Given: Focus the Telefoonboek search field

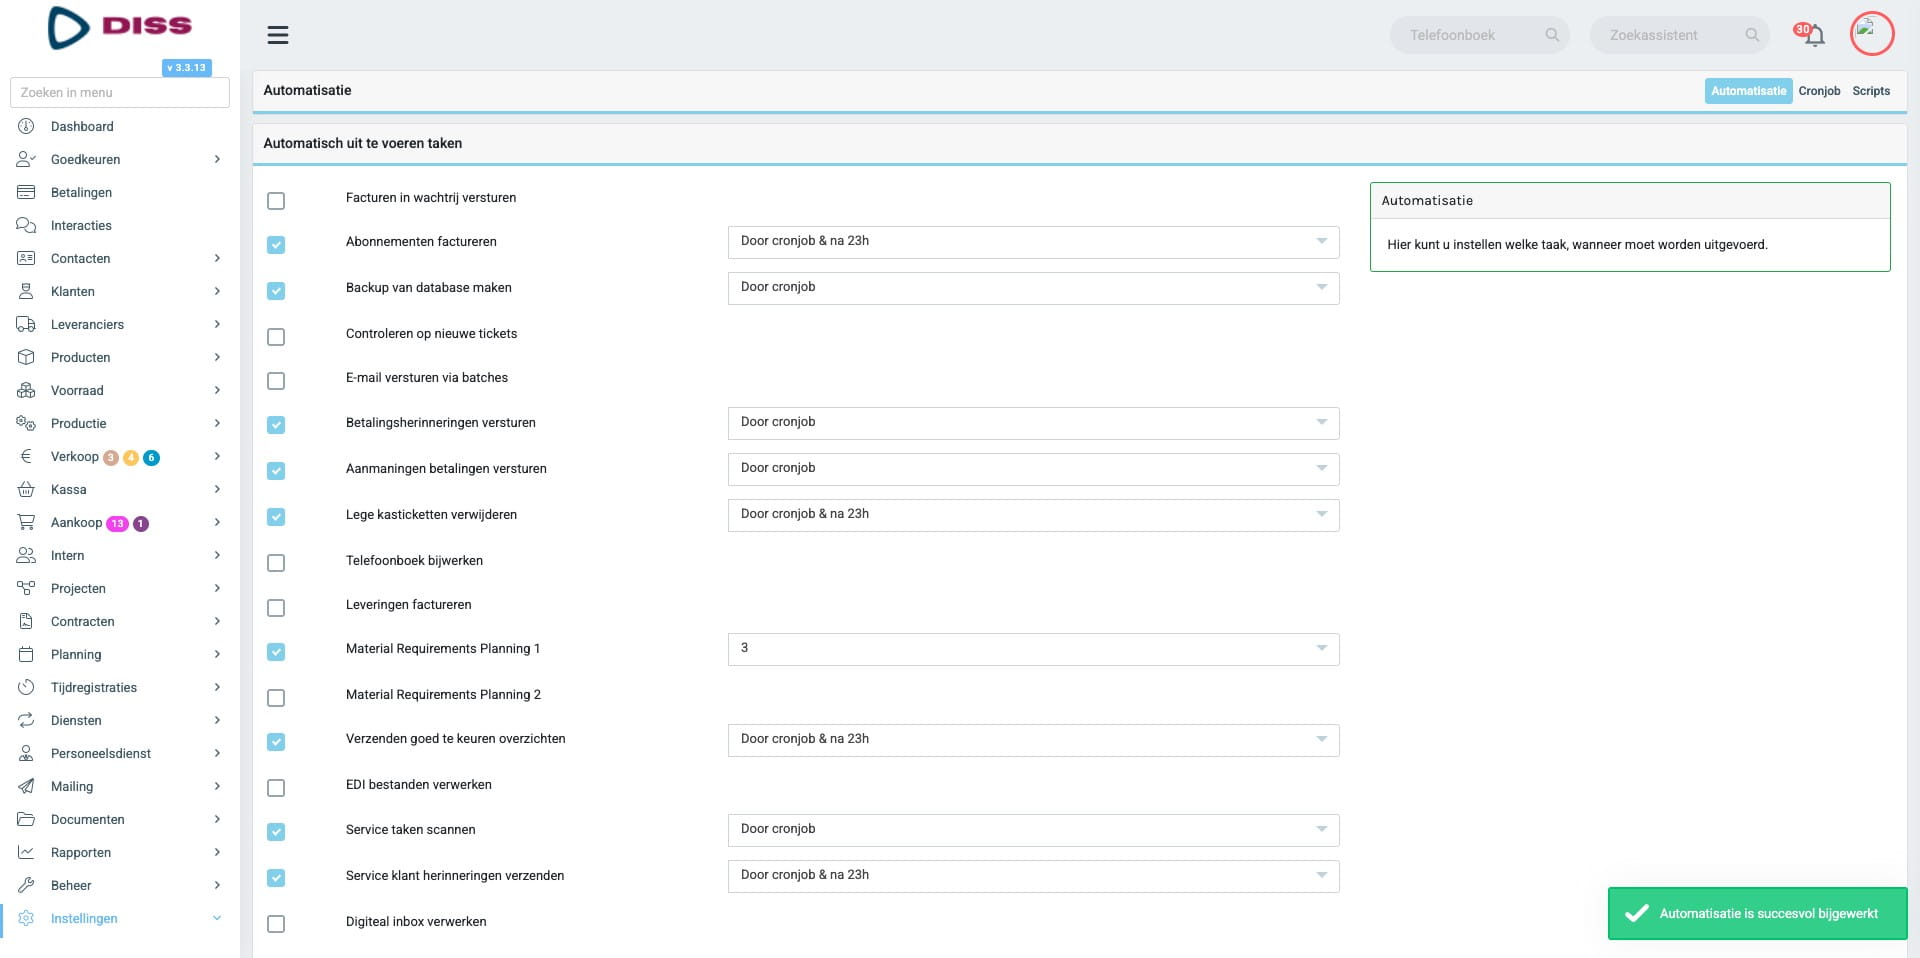Looking at the screenshot, I should click(x=1479, y=35).
